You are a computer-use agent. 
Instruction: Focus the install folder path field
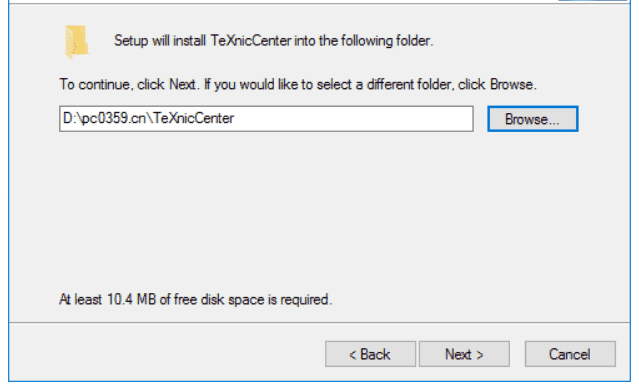(266, 119)
